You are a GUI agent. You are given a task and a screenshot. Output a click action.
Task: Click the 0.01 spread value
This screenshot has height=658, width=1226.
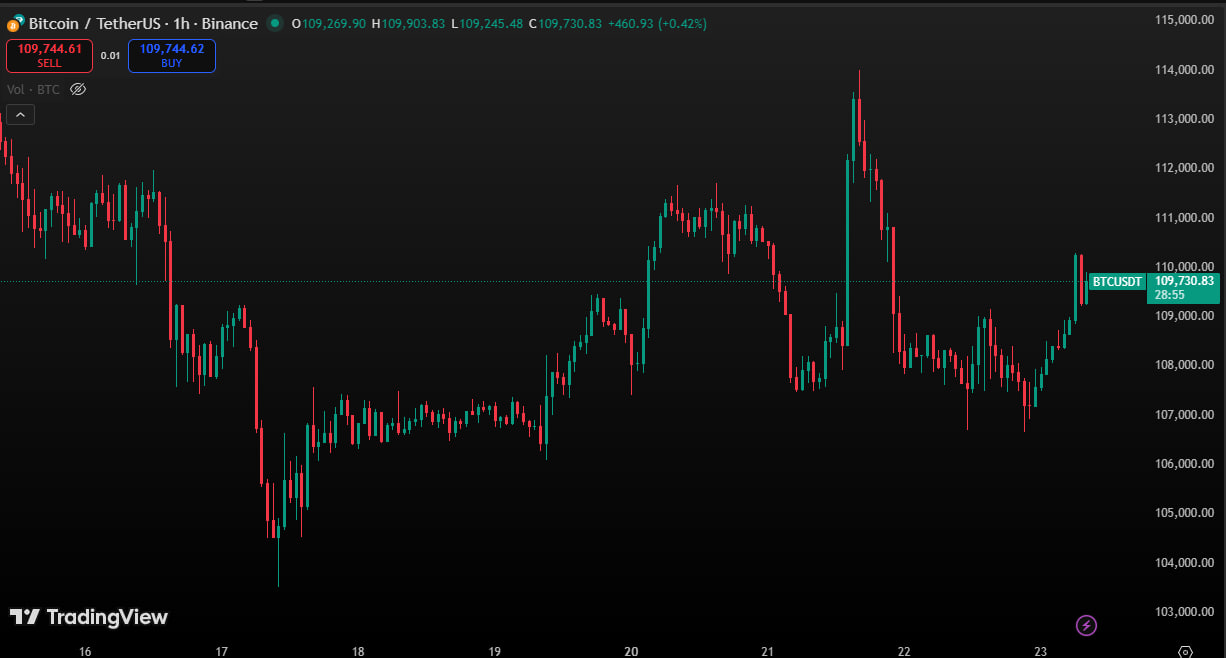click(110, 56)
